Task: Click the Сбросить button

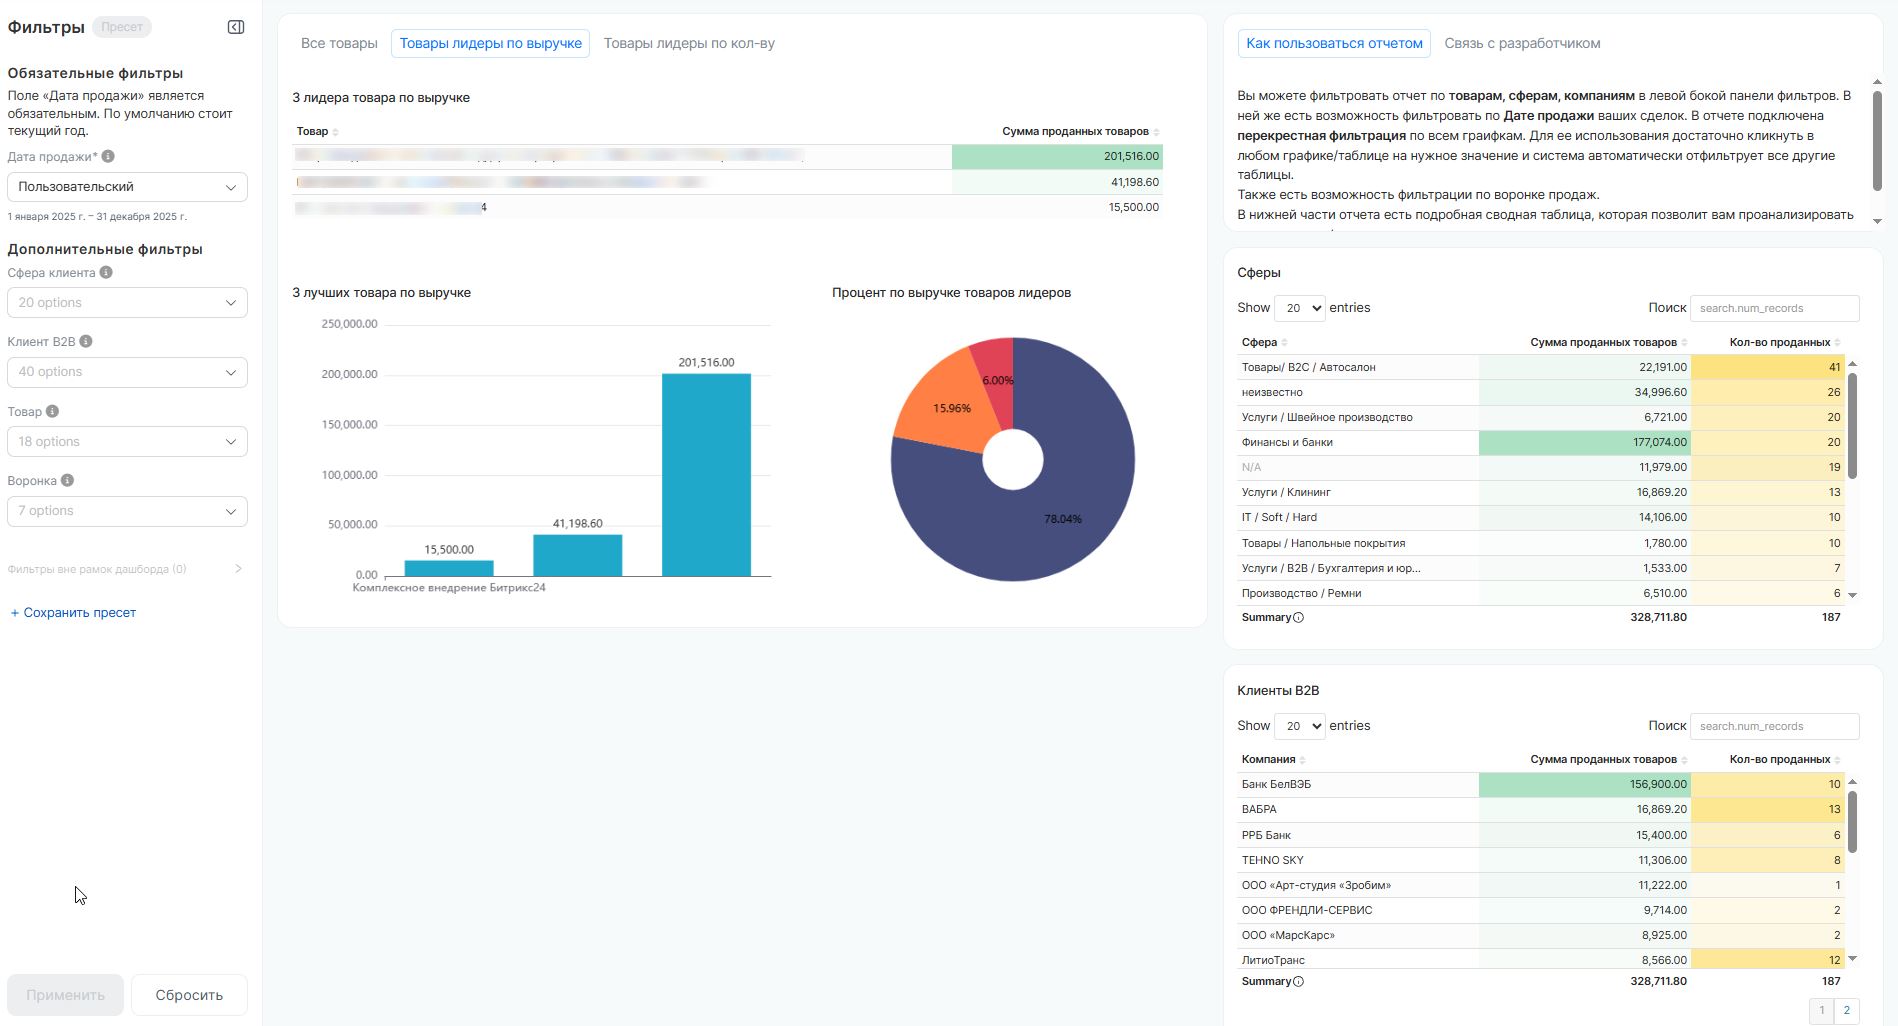Action: [x=189, y=995]
